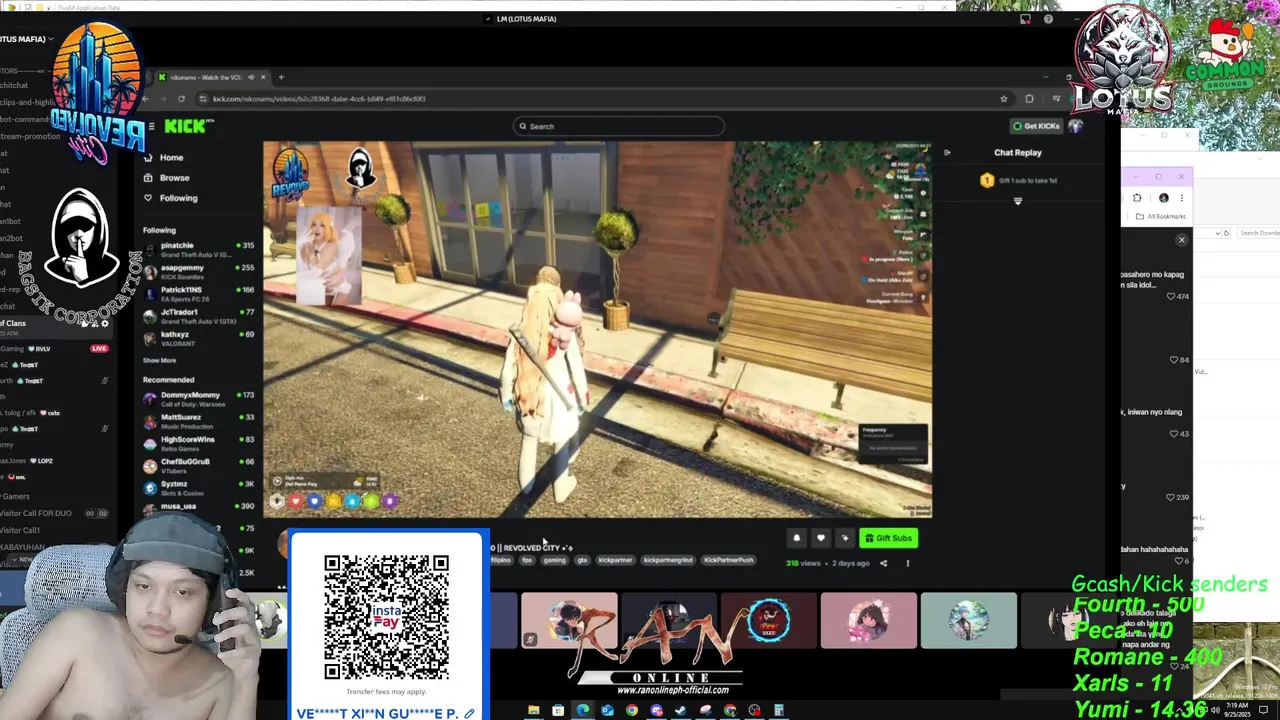
Task: Like the comment with 43 hearts
Action: [1173, 434]
